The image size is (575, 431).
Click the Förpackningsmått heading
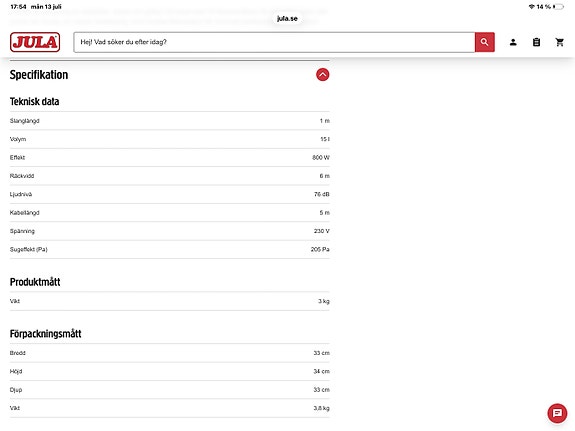click(x=45, y=334)
